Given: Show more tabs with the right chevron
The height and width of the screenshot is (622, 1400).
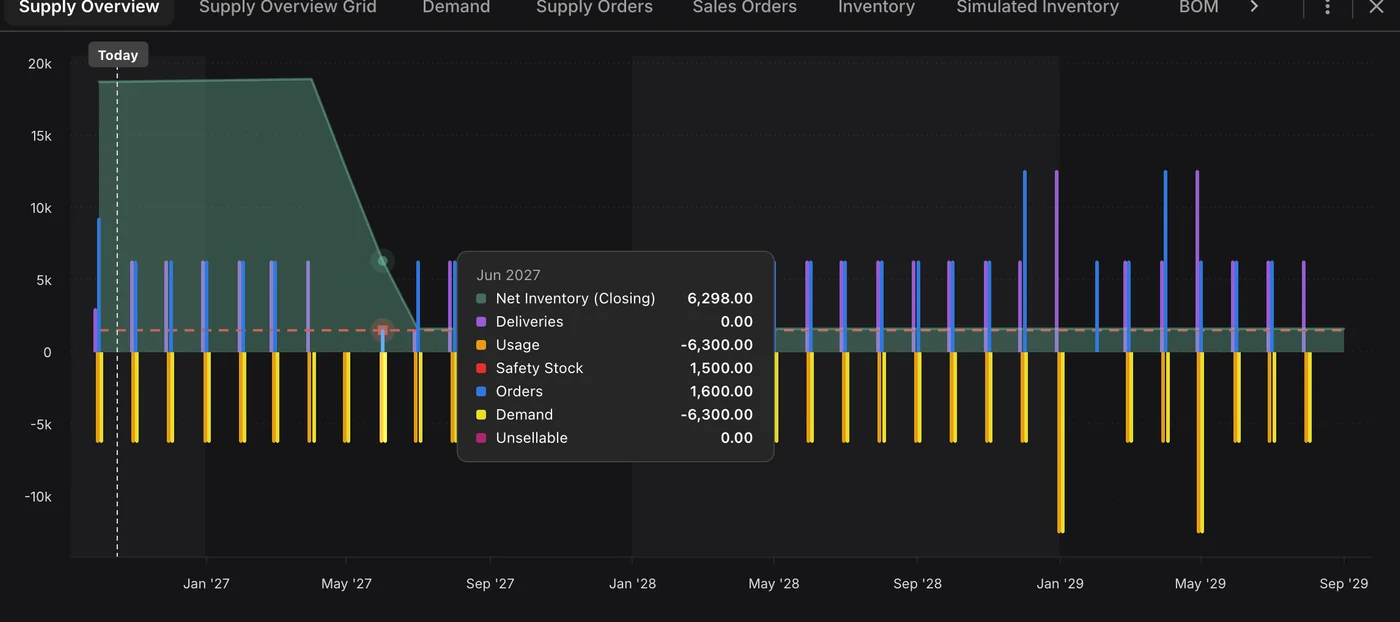Looking at the screenshot, I should coord(1254,7).
